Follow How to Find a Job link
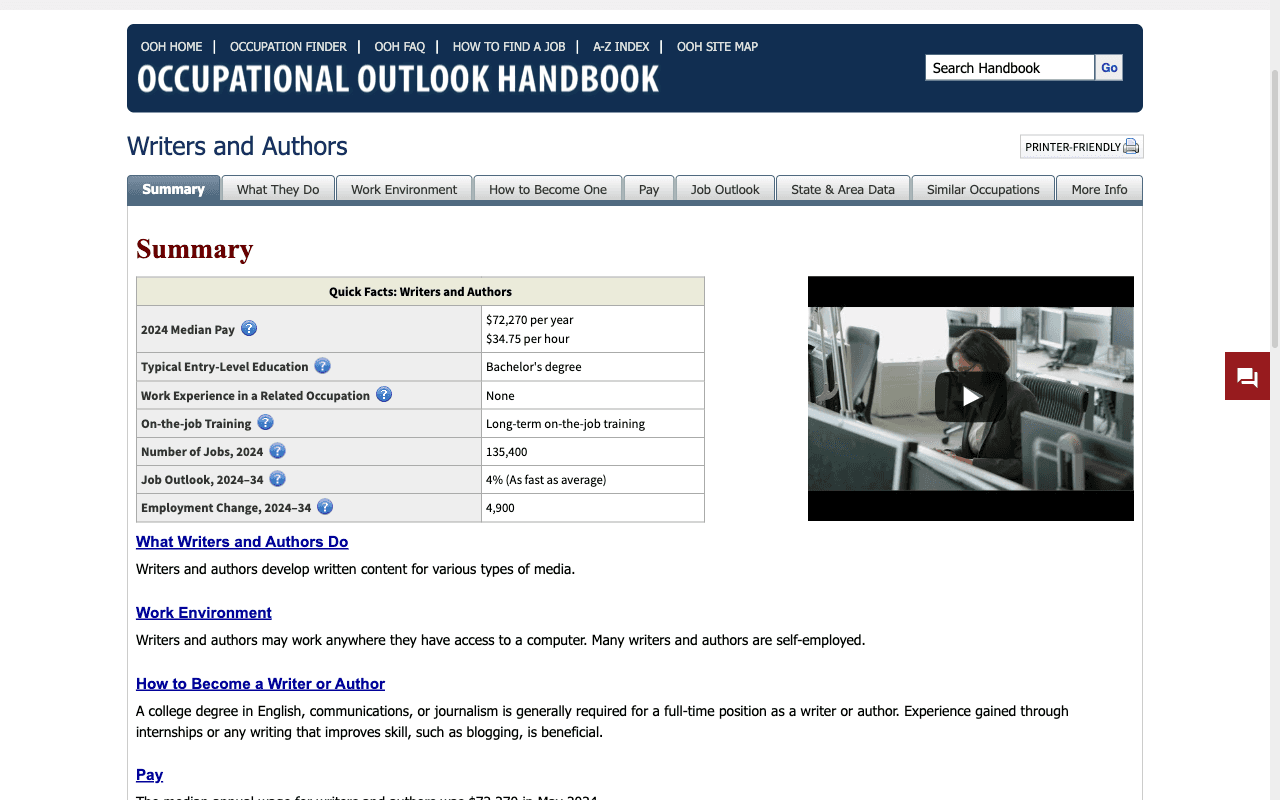Screen dimensions: 1280x800 coord(509,46)
